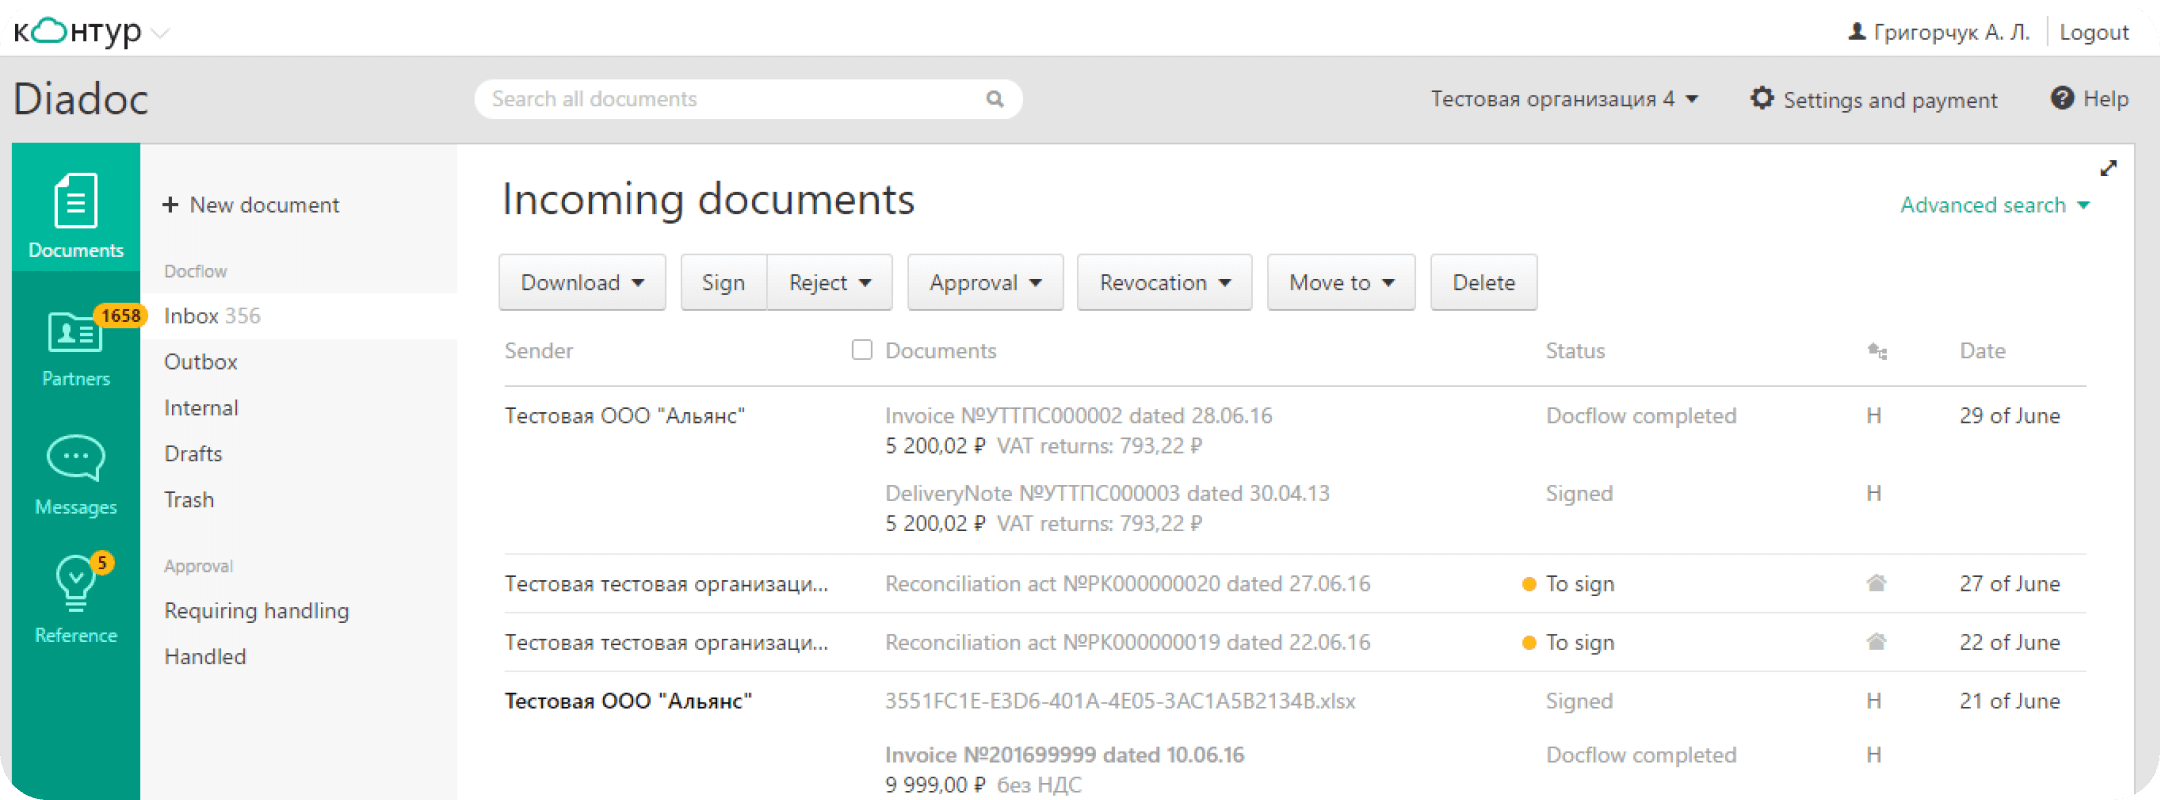This screenshot has height=800, width=2160.
Task: Open the Reference lightbulb icon
Action: click(x=76, y=582)
